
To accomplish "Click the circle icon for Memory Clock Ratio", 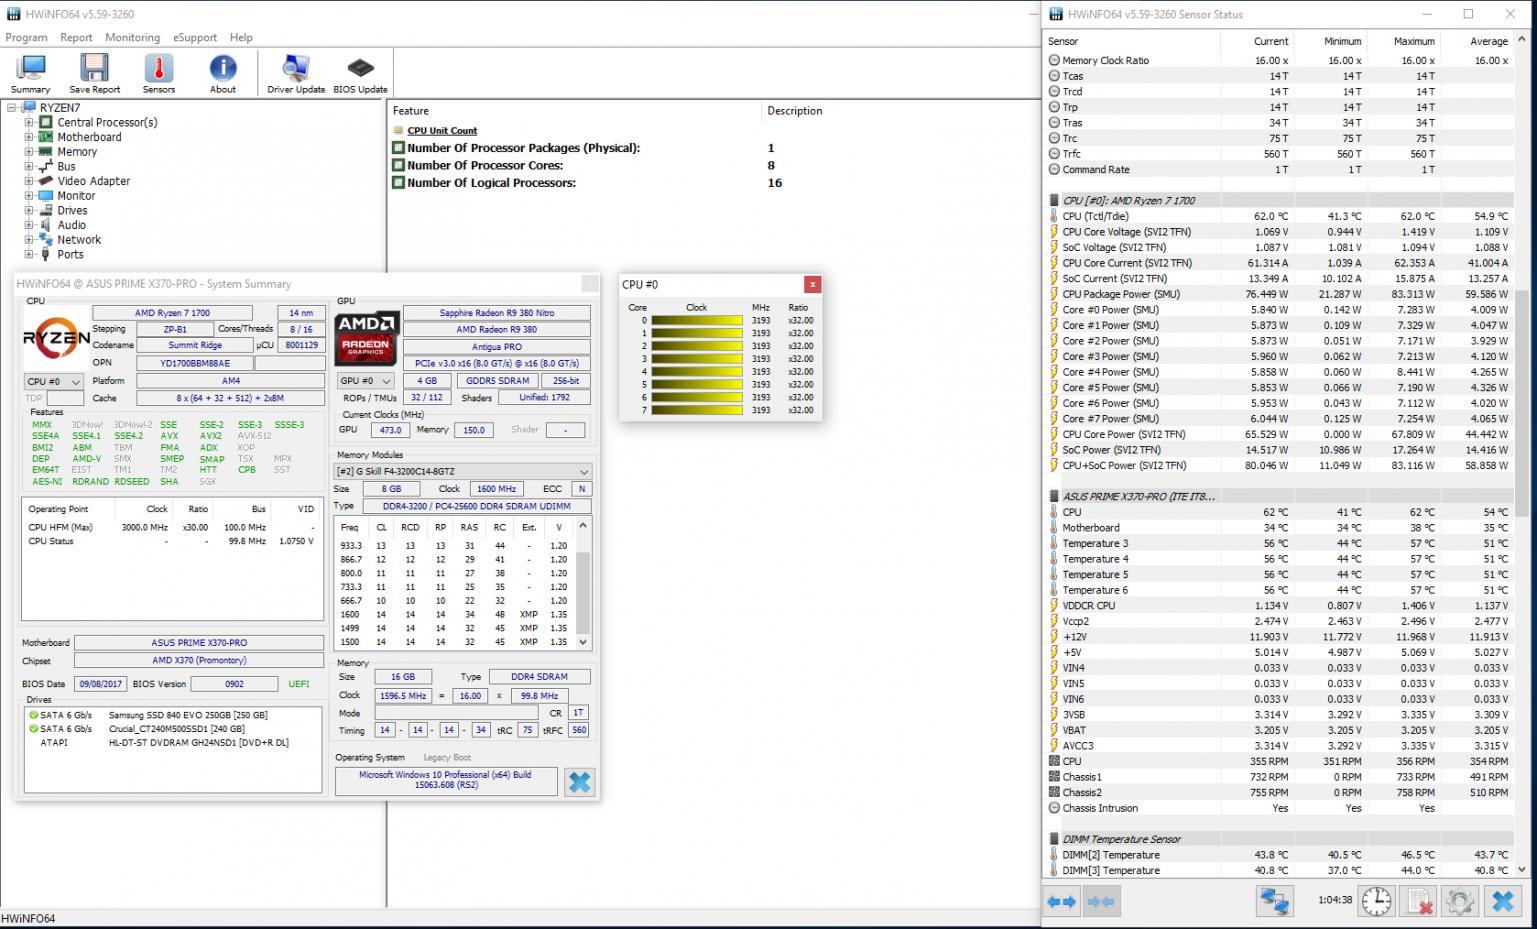I will pyautogui.click(x=1054, y=60).
